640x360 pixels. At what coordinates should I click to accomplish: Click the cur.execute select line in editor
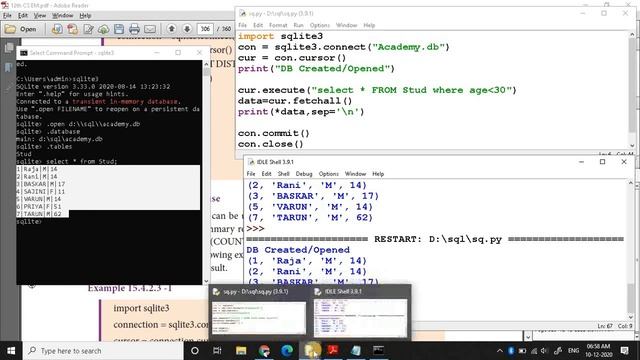point(377,90)
